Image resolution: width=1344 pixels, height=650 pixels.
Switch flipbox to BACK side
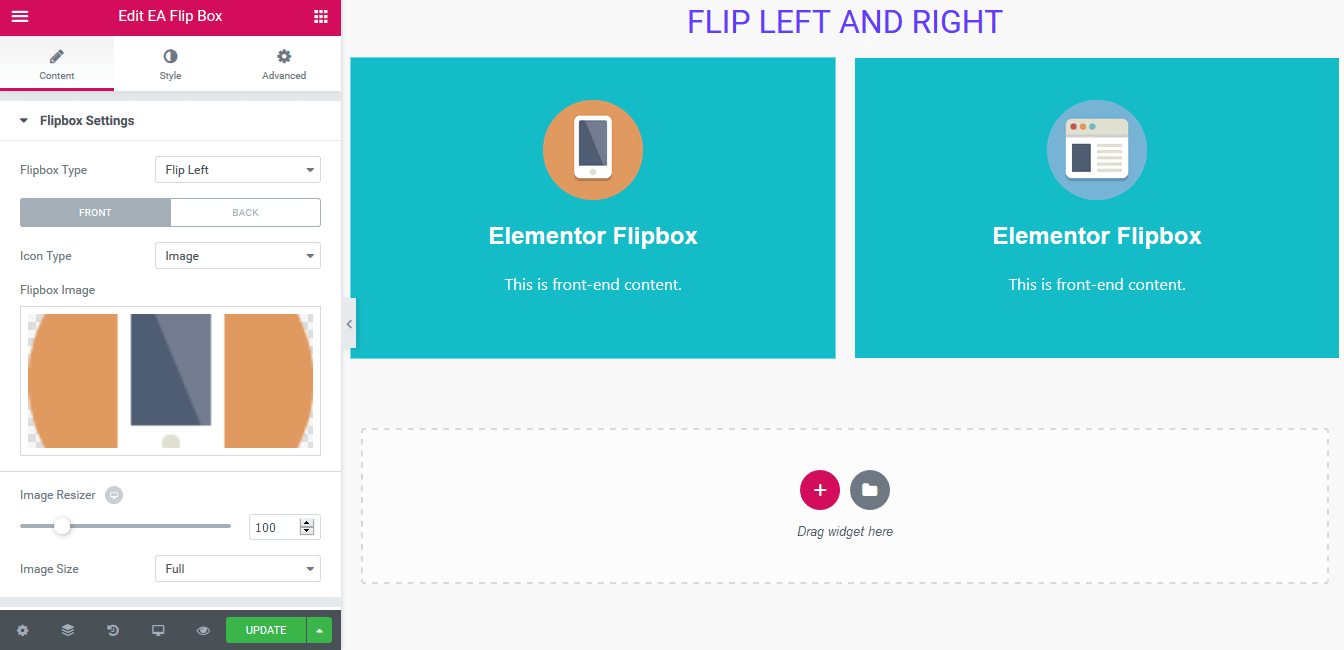245,212
